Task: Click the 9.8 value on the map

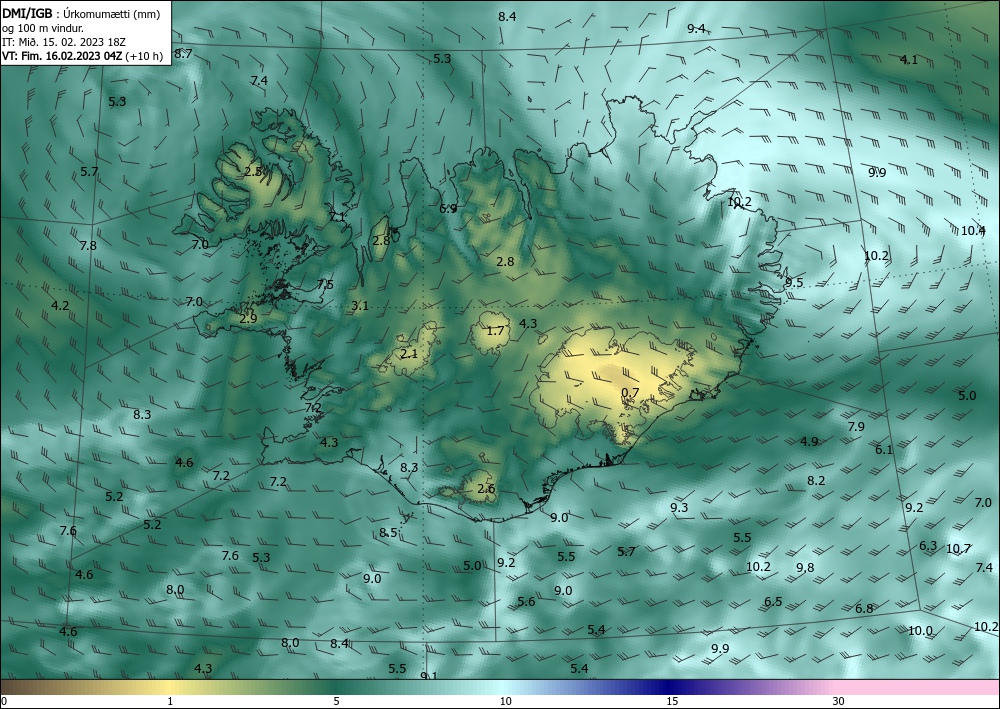Action: (805, 567)
